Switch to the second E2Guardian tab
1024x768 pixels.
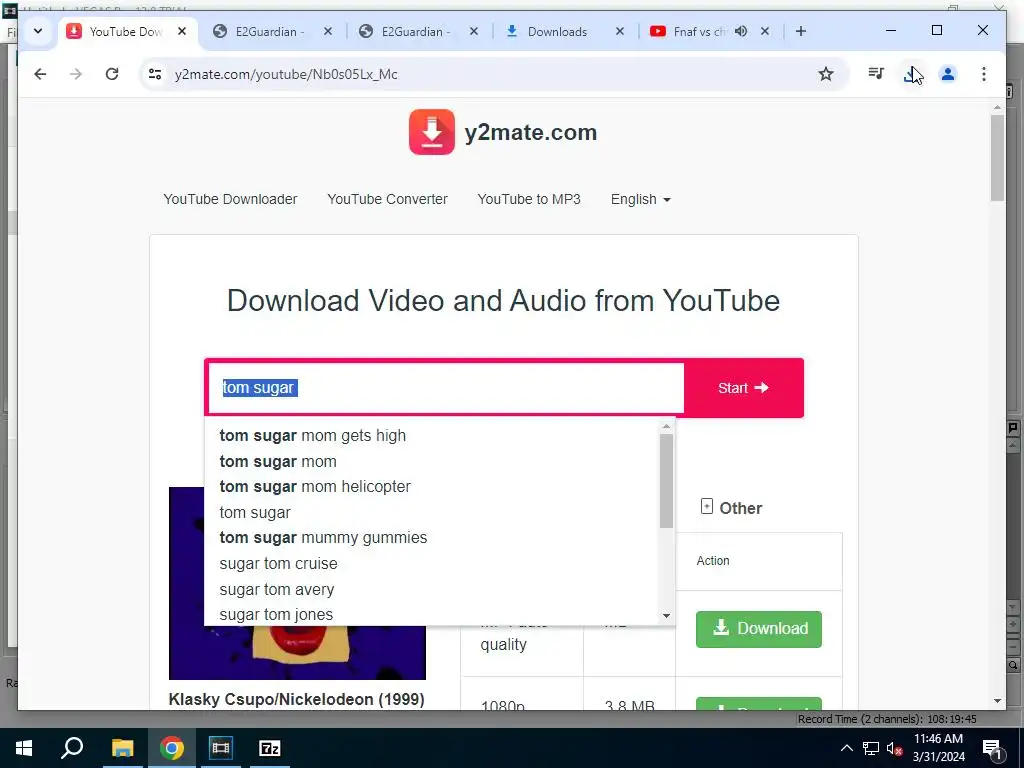414,31
